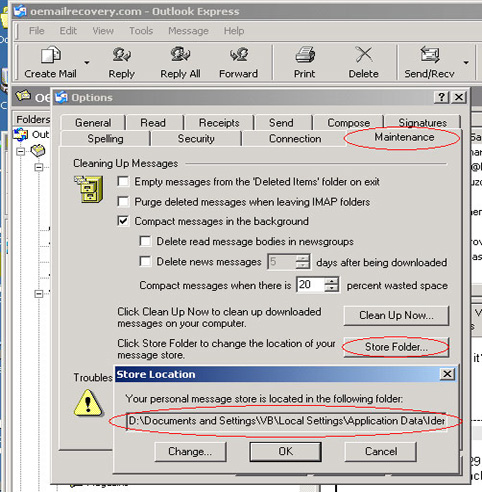Click the Send/Recv toolbar icon
The width and height of the screenshot is (482, 492).
[429, 55]
